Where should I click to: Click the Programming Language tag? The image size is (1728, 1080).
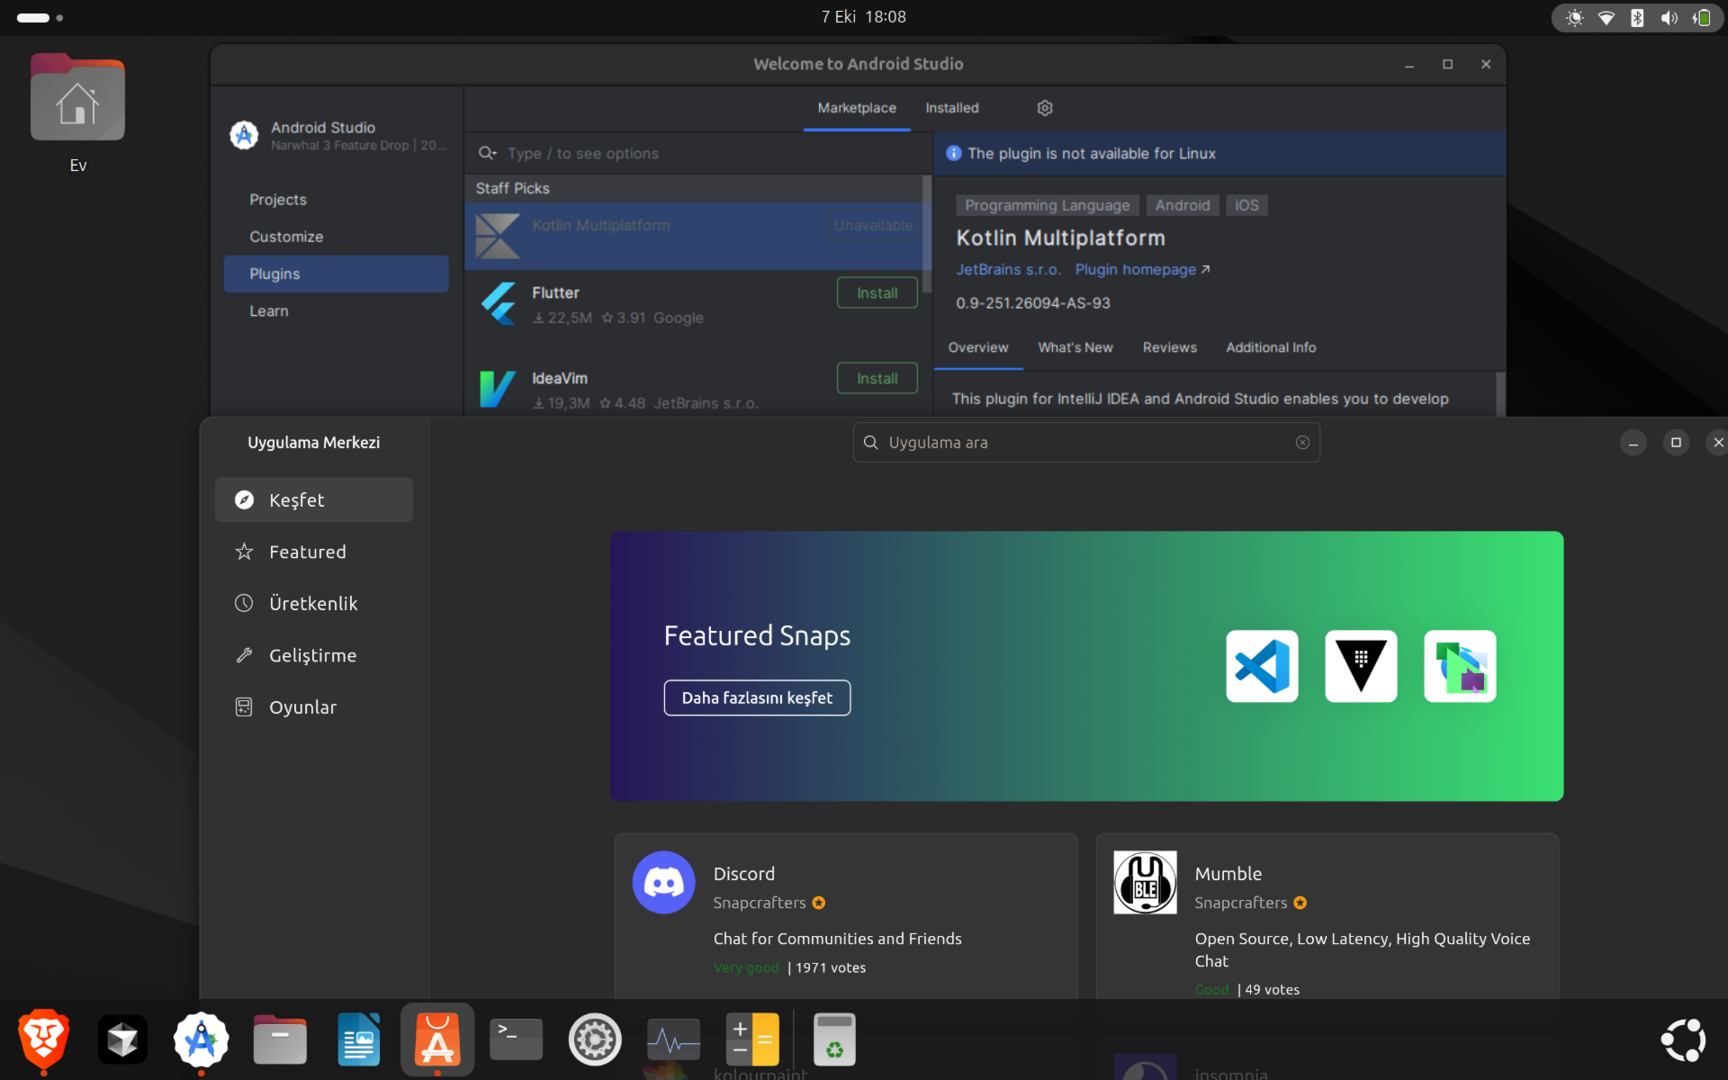(1047, 205)
